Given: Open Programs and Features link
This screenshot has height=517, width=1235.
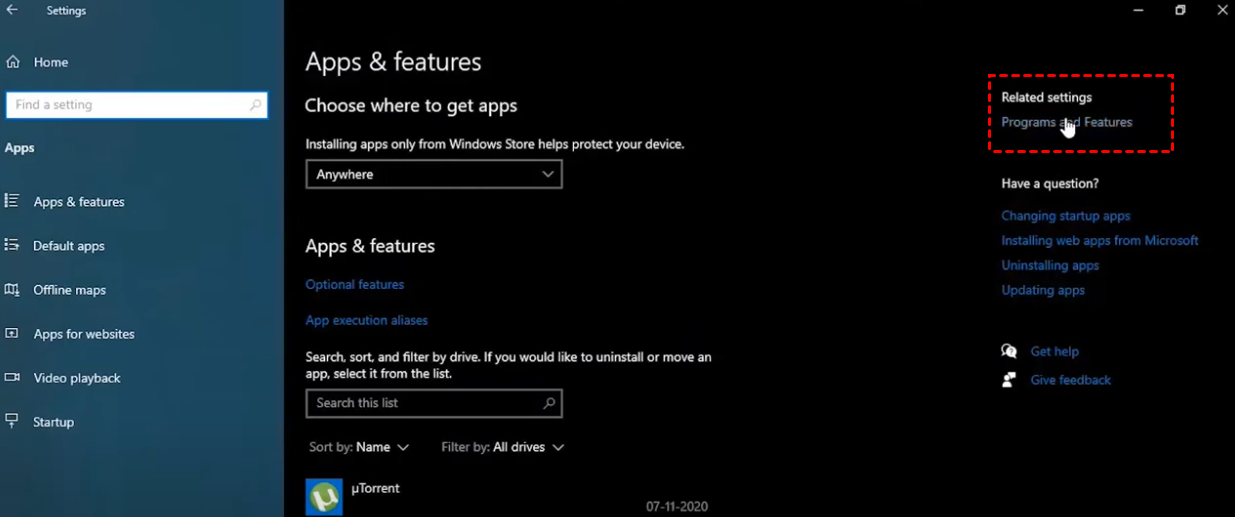Looking at the screenshot, I should [1066, 122].
